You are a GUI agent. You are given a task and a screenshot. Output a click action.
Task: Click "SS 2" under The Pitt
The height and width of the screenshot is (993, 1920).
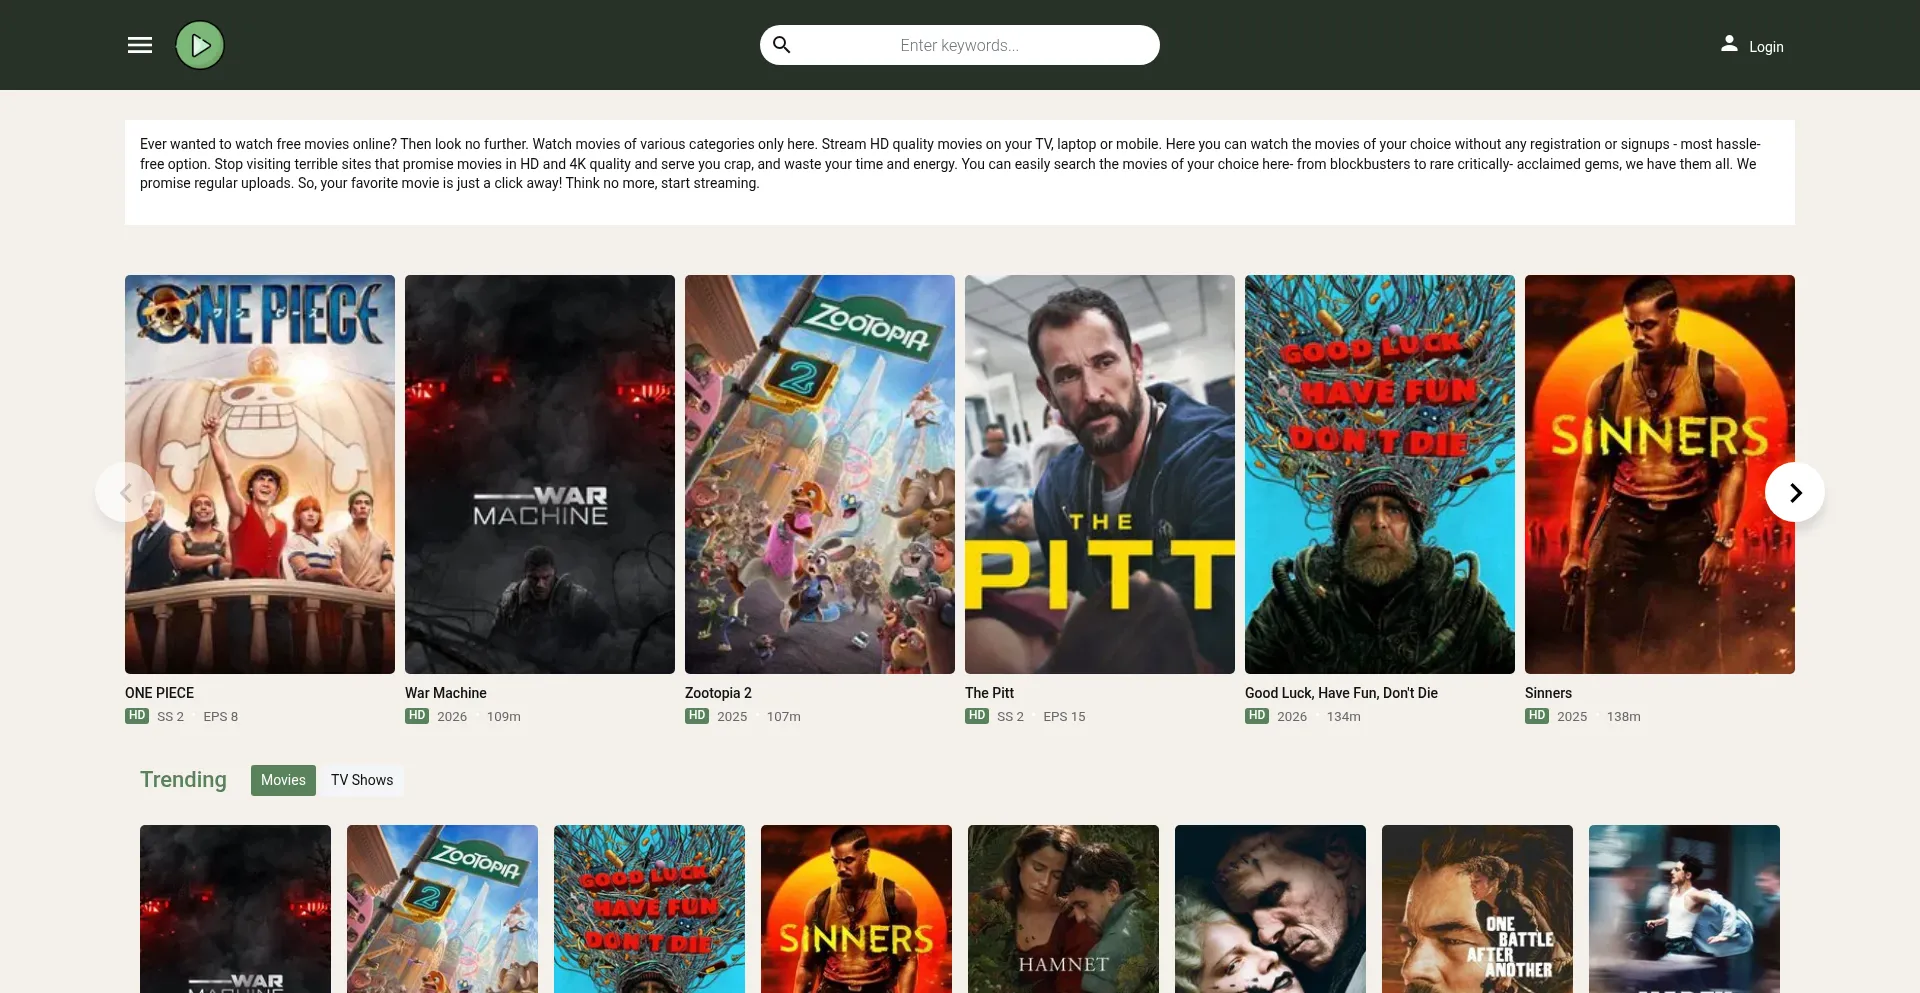click(x=1010, y=717)
